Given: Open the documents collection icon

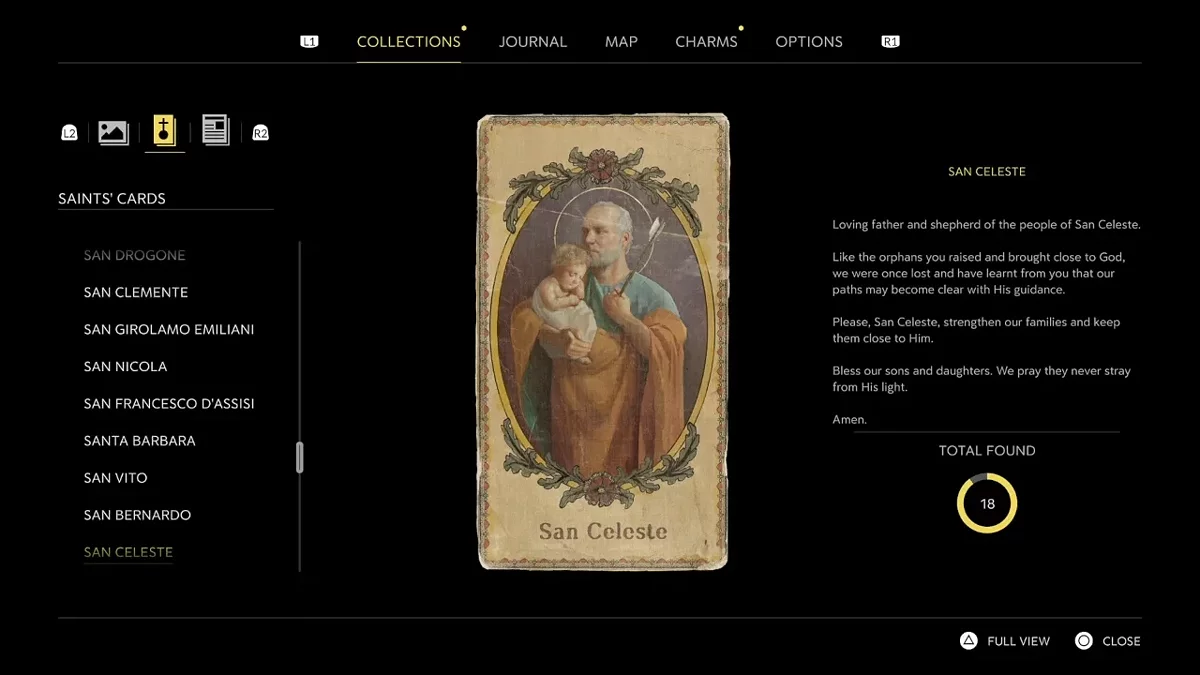Looking at the screenshot, I should [215, 130].
